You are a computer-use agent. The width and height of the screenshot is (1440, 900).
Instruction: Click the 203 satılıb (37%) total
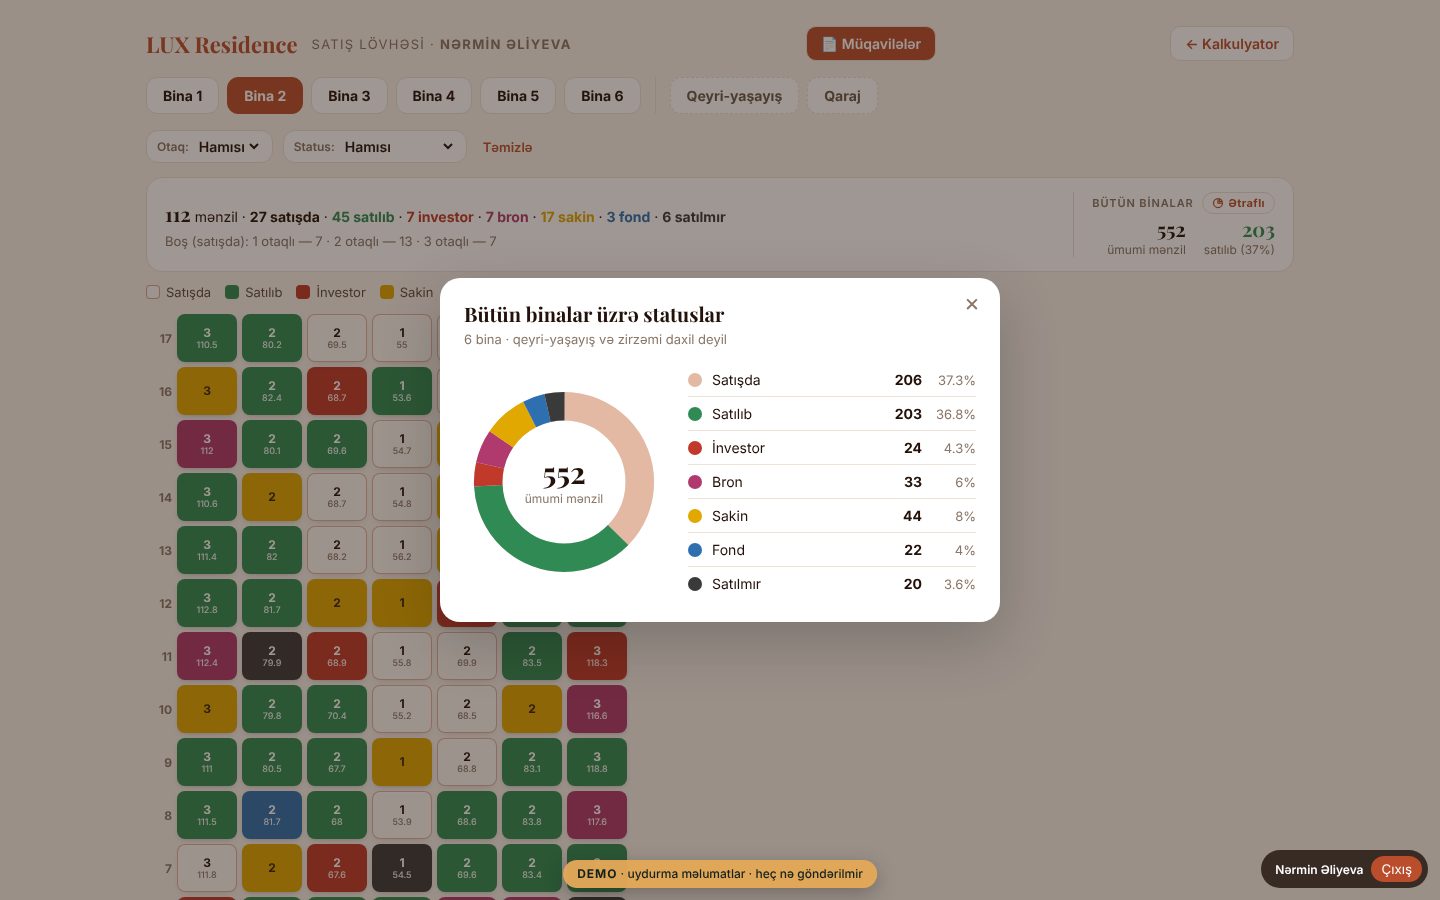coord(1239,240)
